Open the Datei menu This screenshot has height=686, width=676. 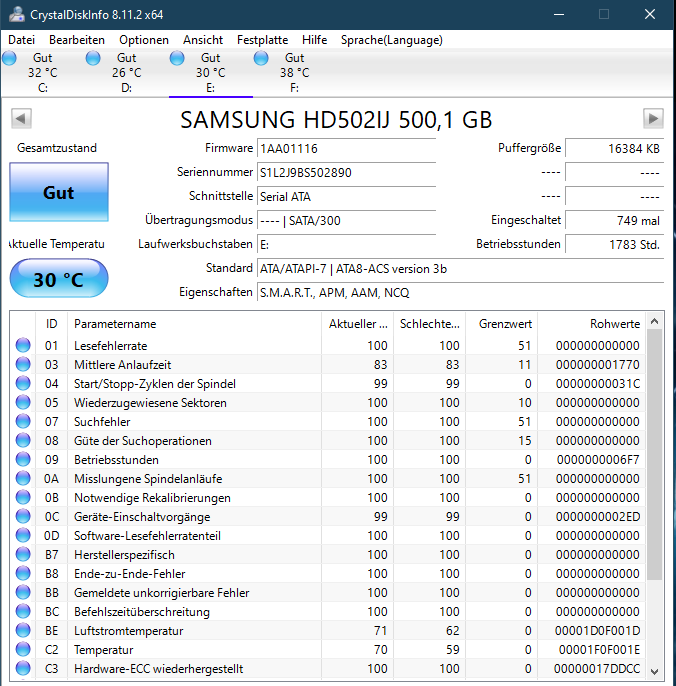click(x=21, y=40)
